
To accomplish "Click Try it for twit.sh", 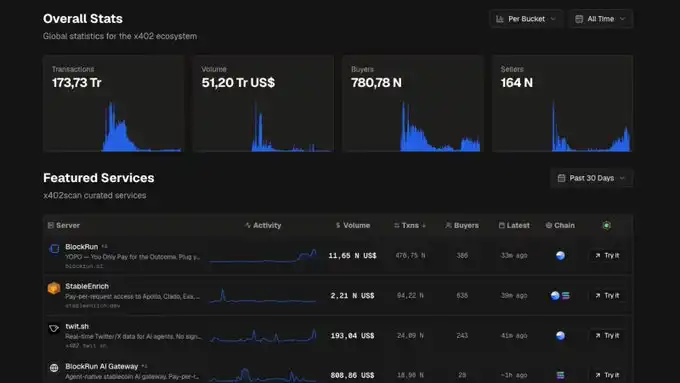I will (x=607, y=335).
